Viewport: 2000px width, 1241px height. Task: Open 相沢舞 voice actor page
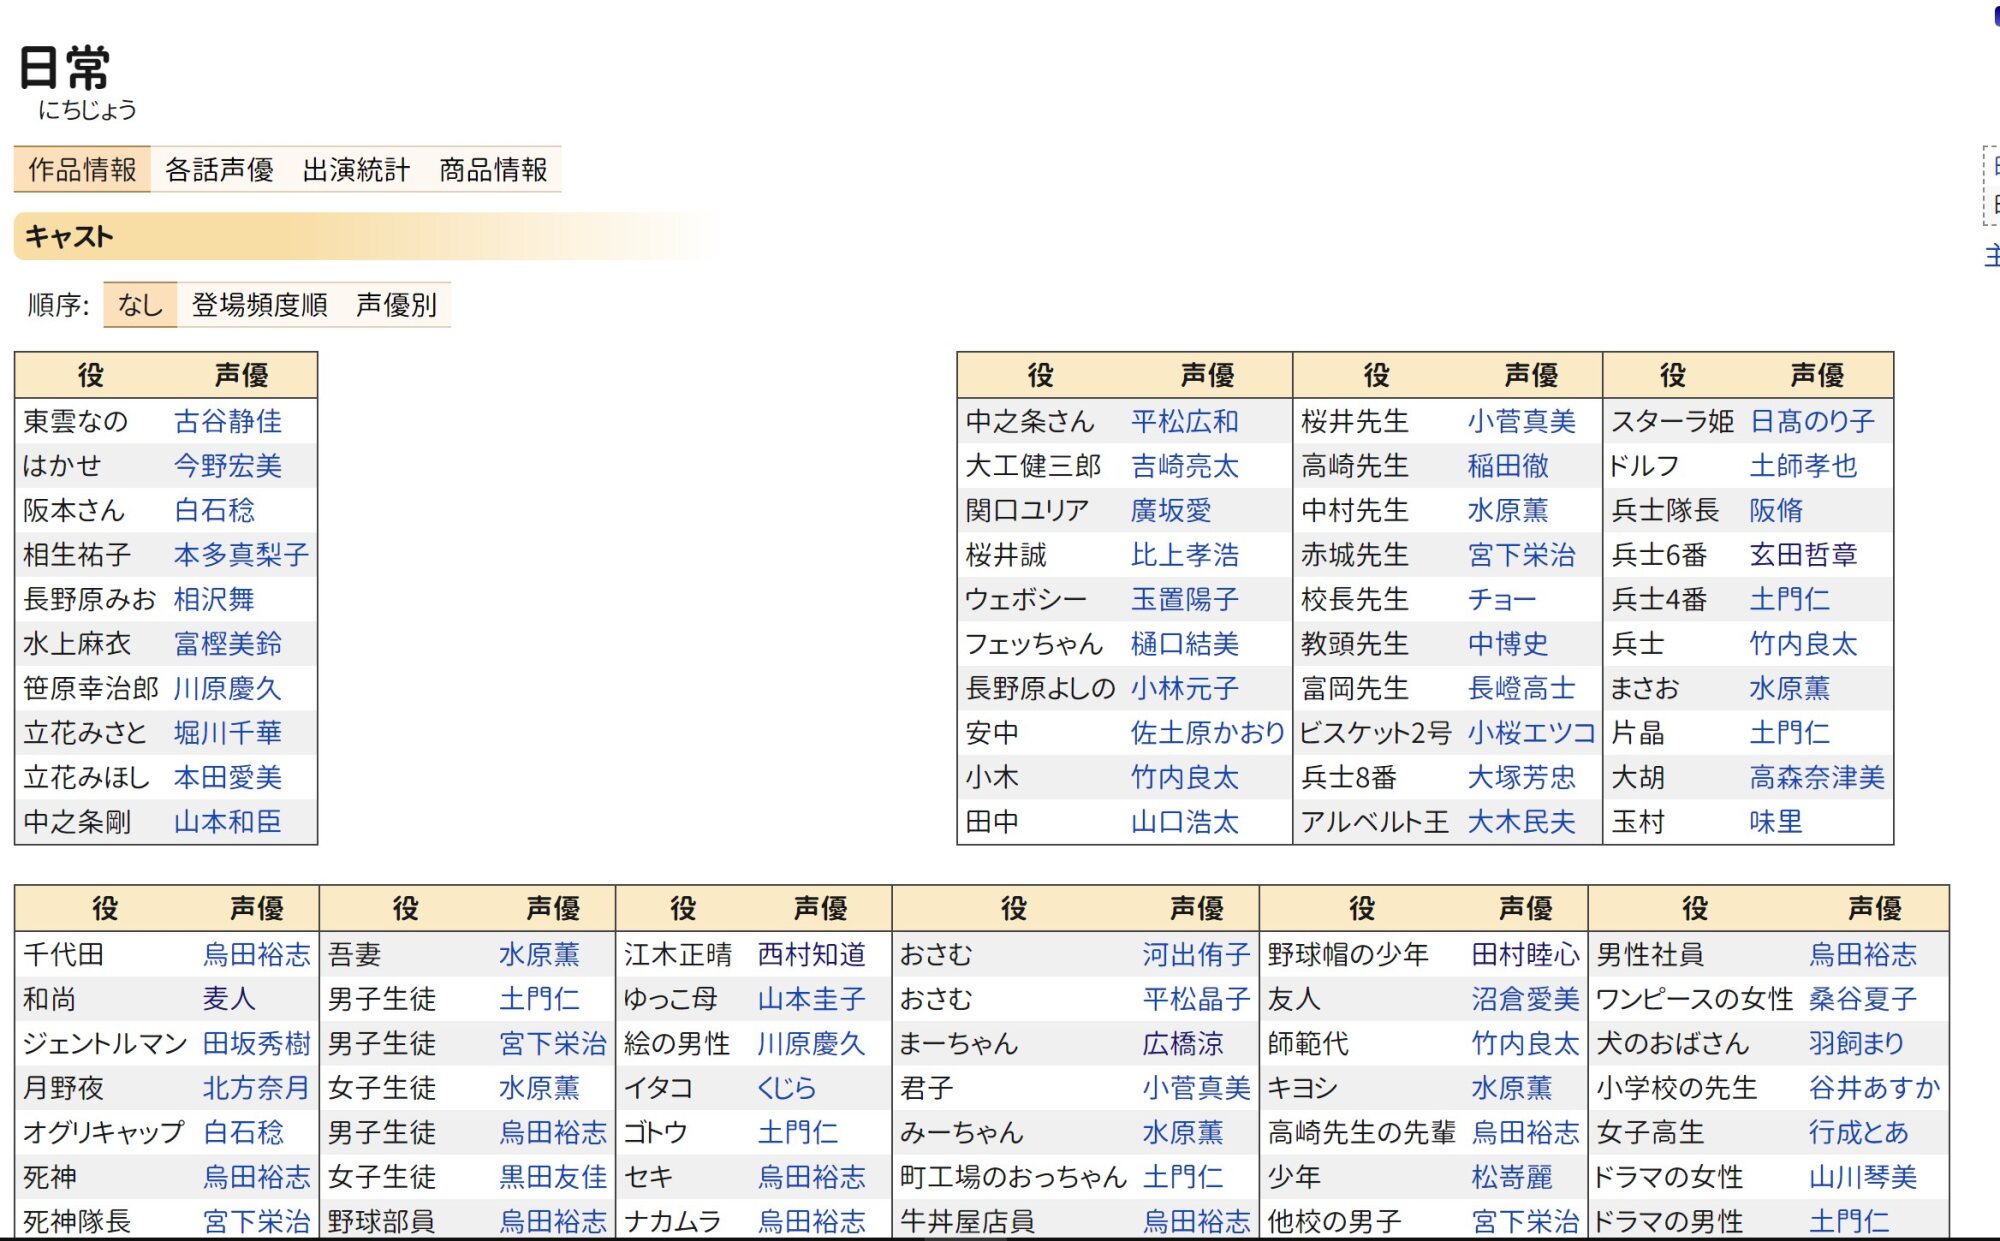pyautogui.click(x=214, y=599)
